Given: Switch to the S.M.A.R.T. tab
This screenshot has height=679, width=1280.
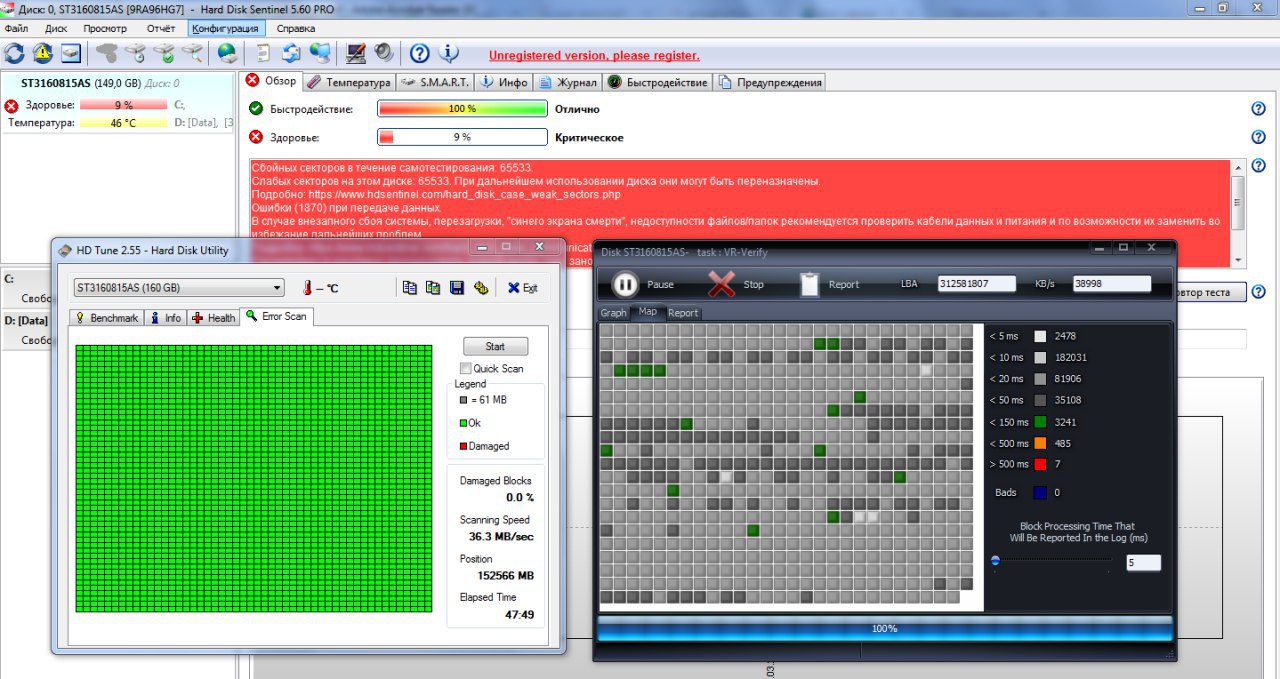Looking at the screenshot, I should coord(436,82).
